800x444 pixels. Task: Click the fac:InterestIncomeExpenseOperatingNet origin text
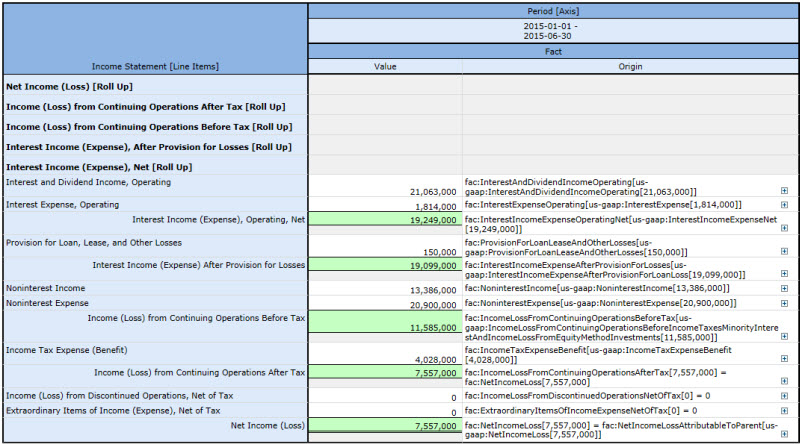click(621, 224)
